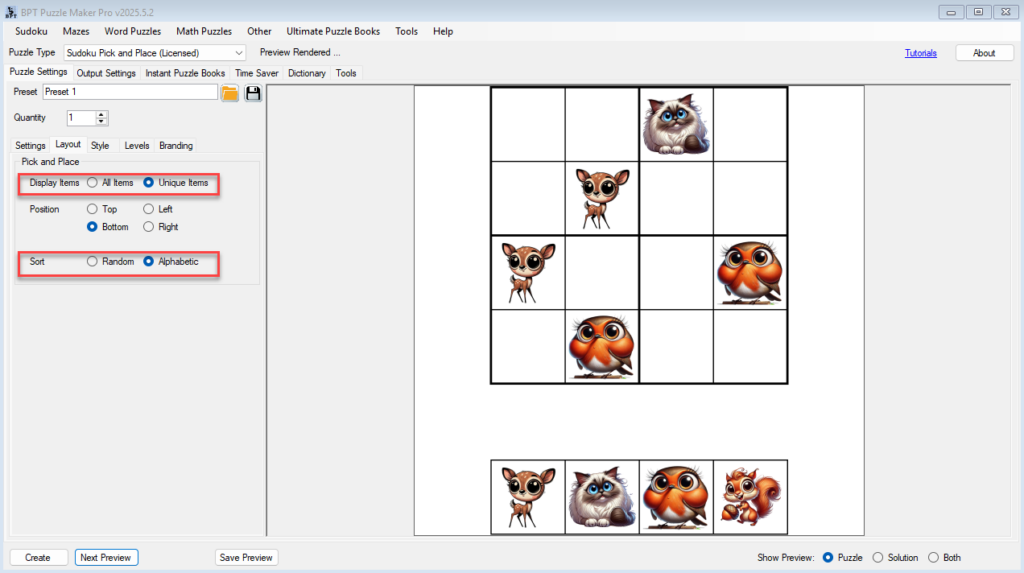Choose the Top position radio button
This screenshot has height=573, width=1024.
(93, 209)
